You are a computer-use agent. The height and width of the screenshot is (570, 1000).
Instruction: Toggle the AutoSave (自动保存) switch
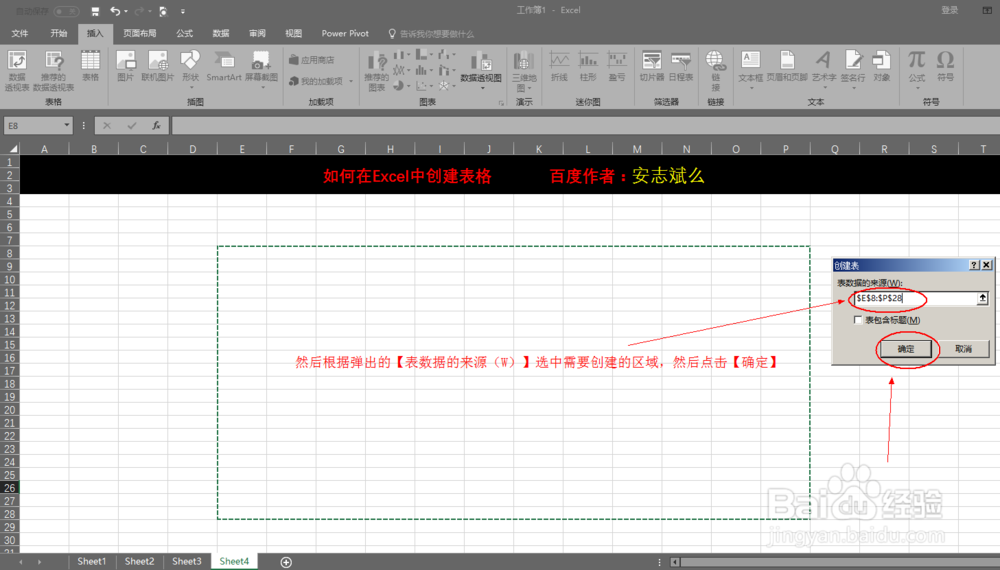(66, 11)
